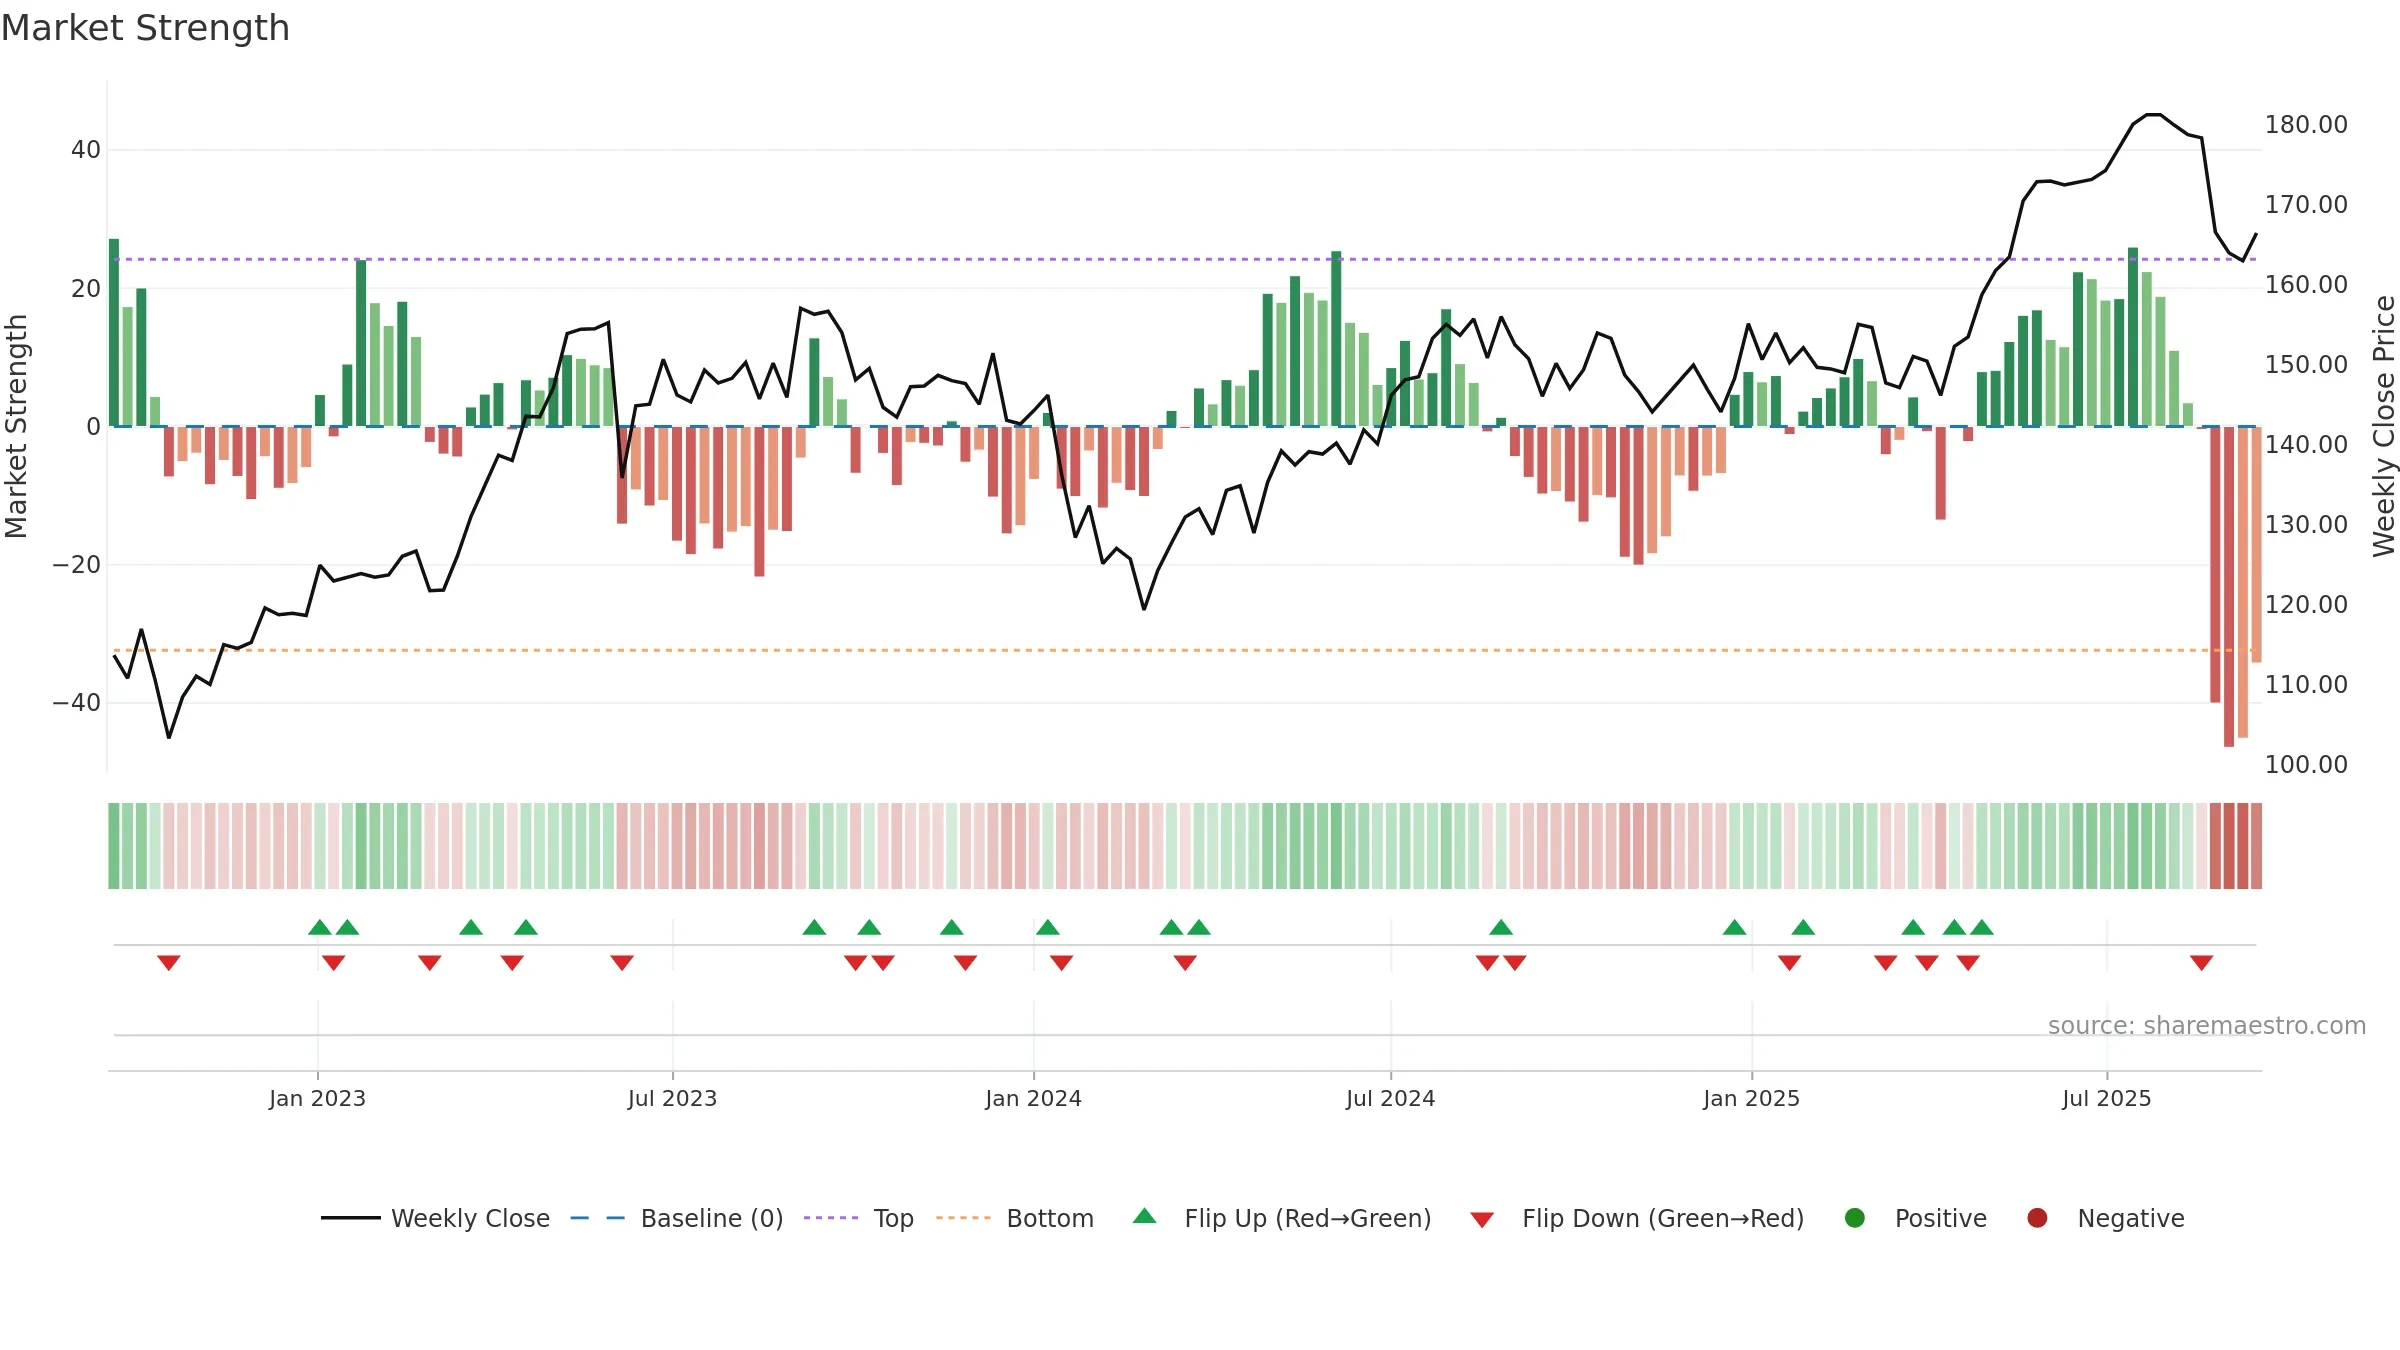Click the green Positive circle legend icon

pyautogui.click(x=1855, y=1218)
